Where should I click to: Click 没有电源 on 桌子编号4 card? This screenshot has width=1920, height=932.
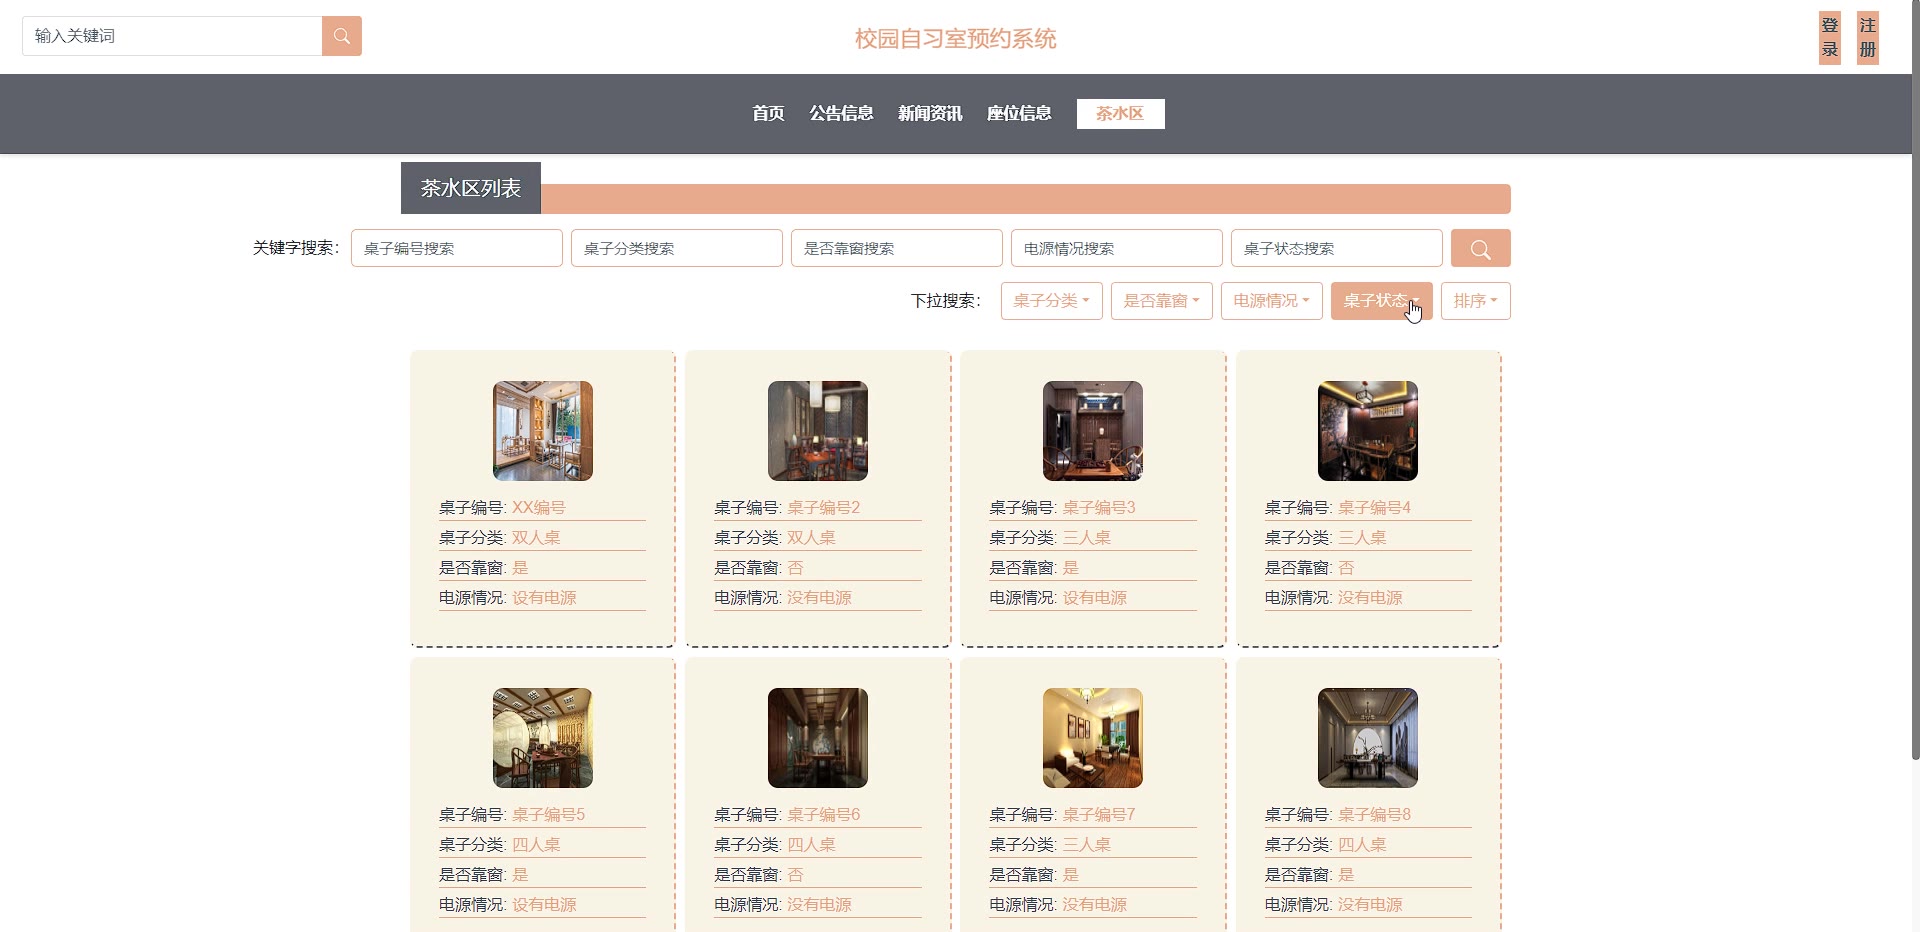coord(1370,598)
